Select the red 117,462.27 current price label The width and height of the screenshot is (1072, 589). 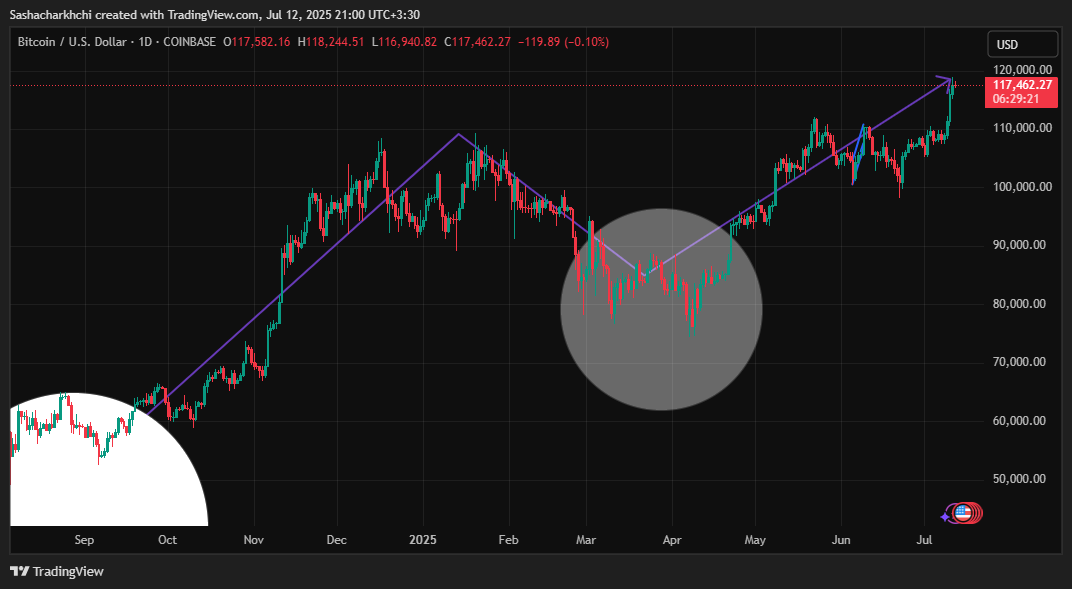[x=1022, y=85]
